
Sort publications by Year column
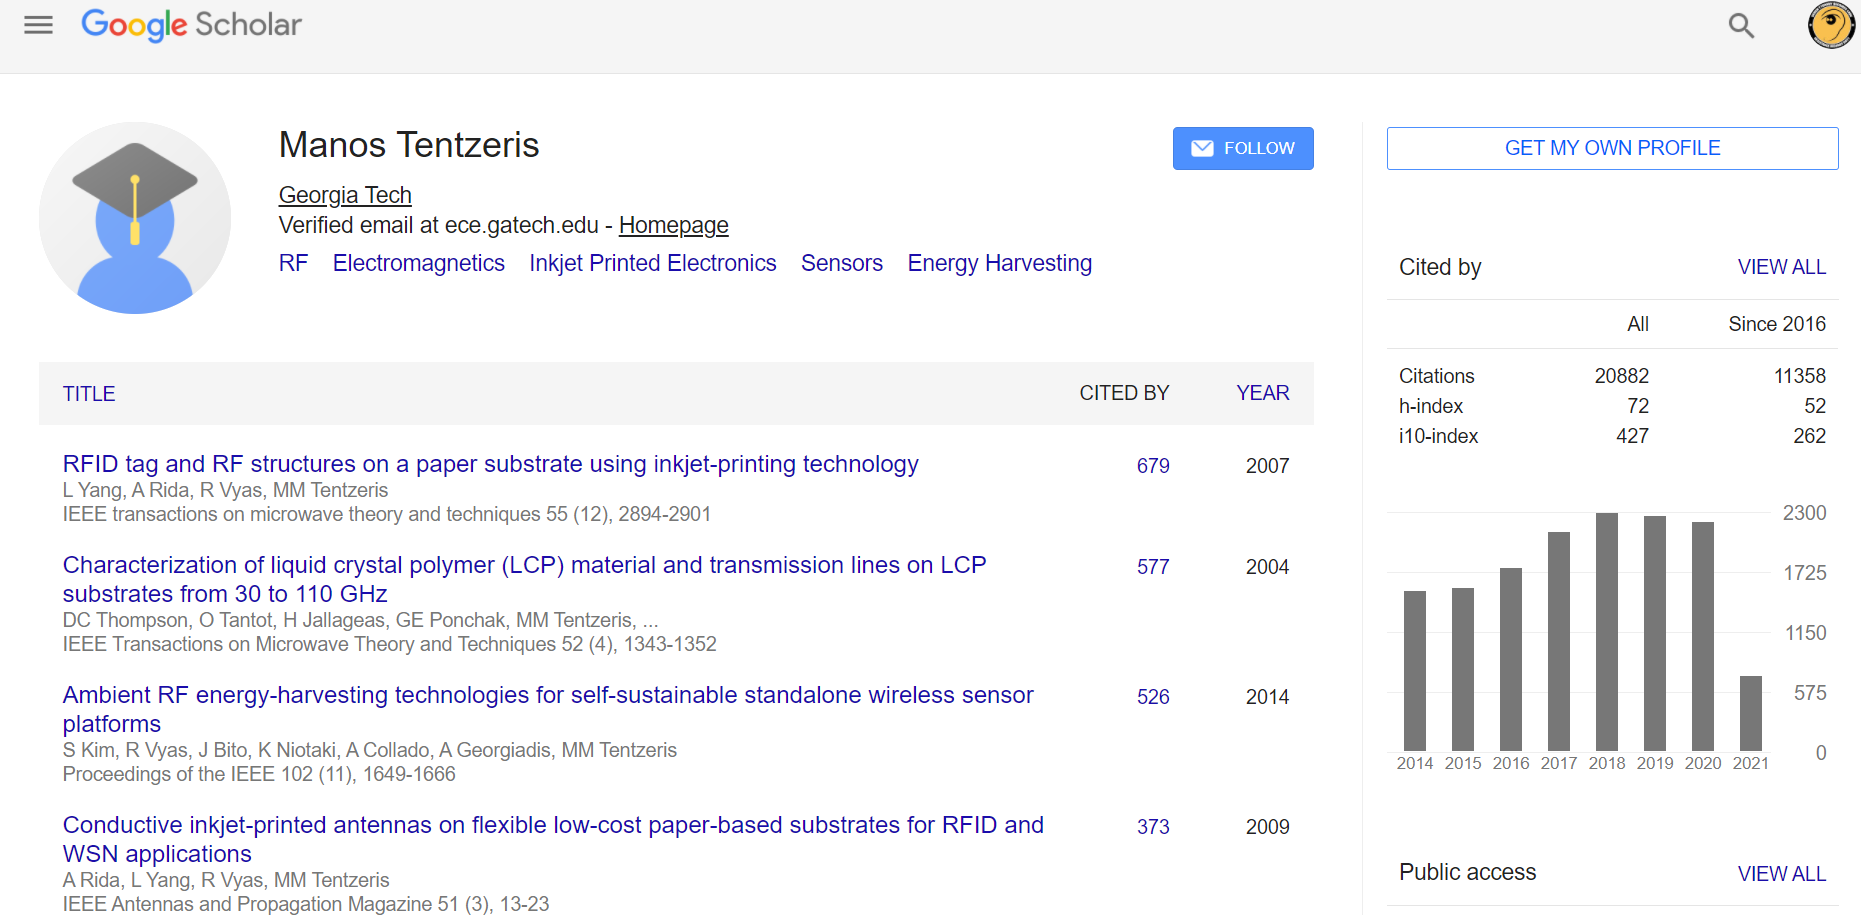(1262, 393)
